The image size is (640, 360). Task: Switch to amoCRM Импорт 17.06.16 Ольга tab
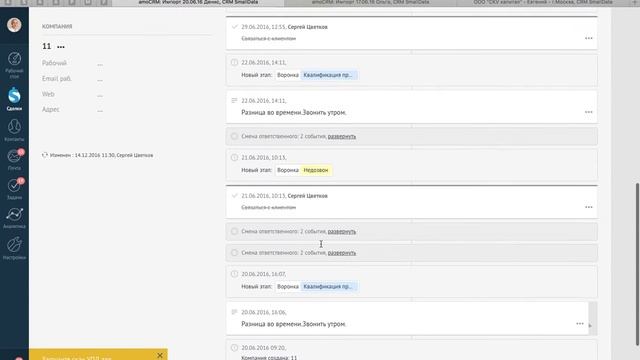pyautogui.click(x=370, y=2)
